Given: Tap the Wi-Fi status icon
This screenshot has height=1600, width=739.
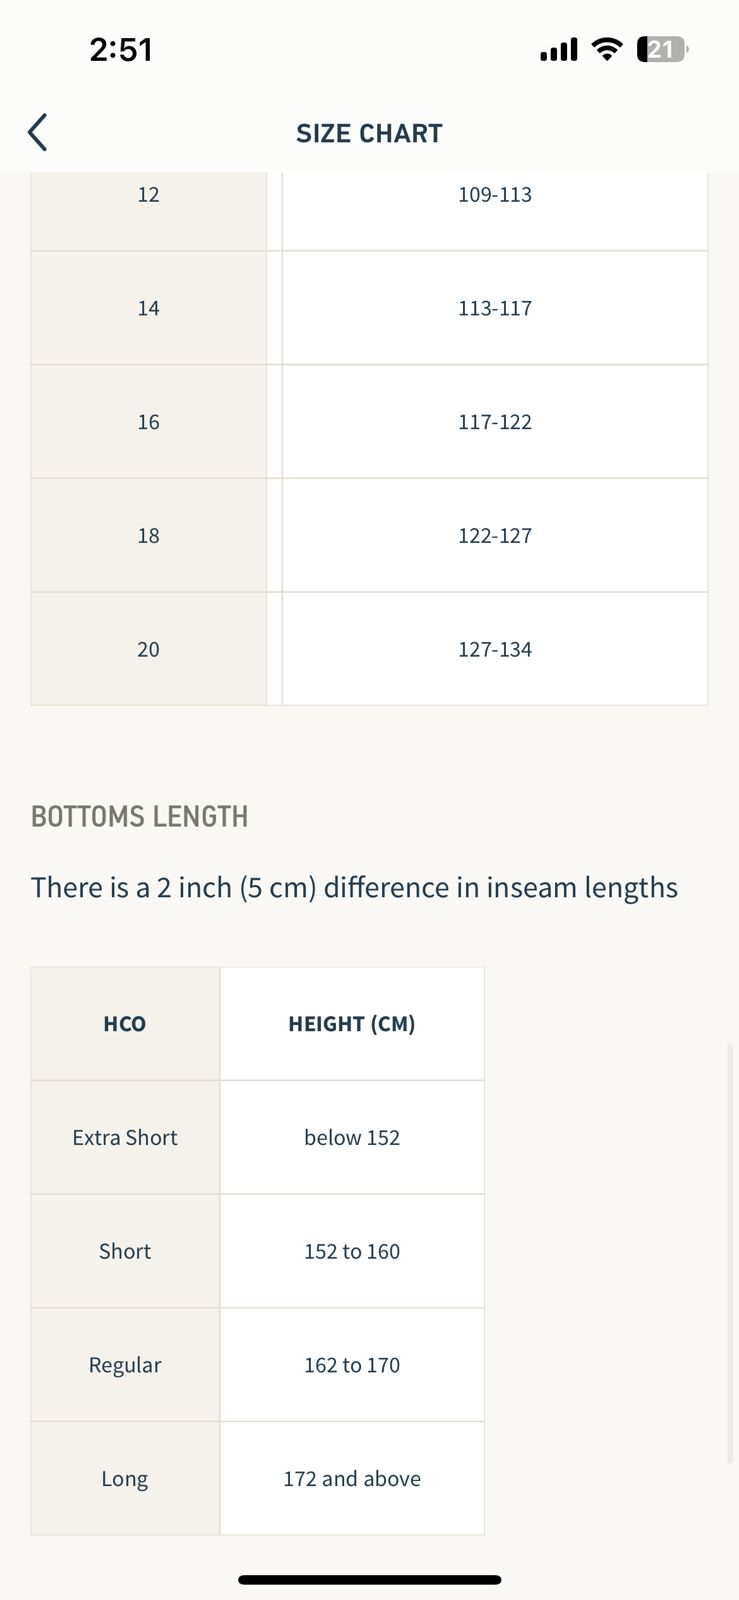Looking at the screenshot, I should pos(606,49).
